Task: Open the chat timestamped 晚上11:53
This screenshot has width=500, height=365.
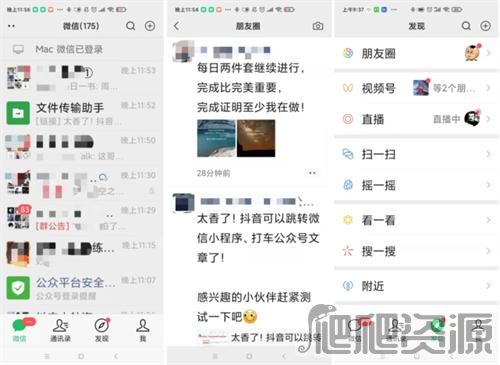Action: pos(82,78)
